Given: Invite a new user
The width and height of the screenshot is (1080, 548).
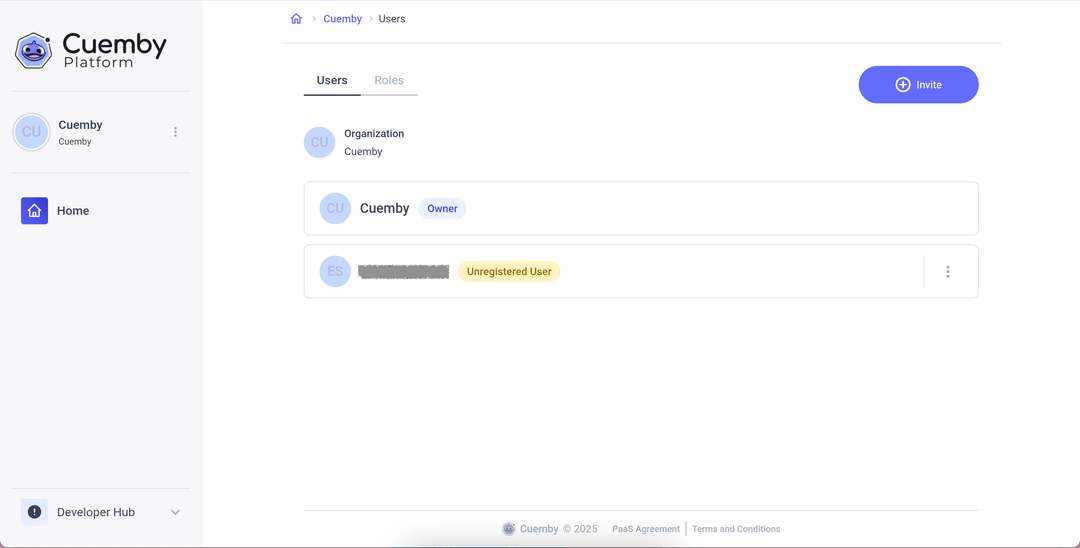Looking at the screenshot, I should click(918, 85).
